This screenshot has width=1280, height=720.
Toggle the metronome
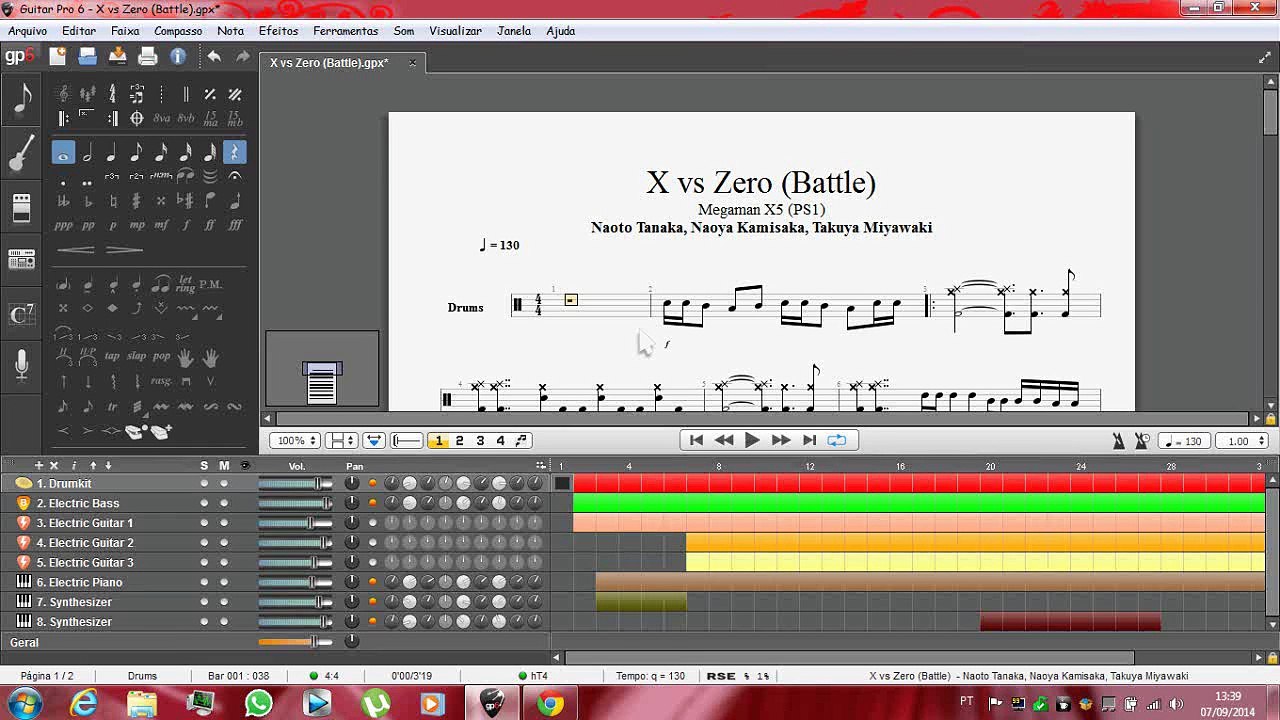pyautogui.click(x=1119, y=441)
